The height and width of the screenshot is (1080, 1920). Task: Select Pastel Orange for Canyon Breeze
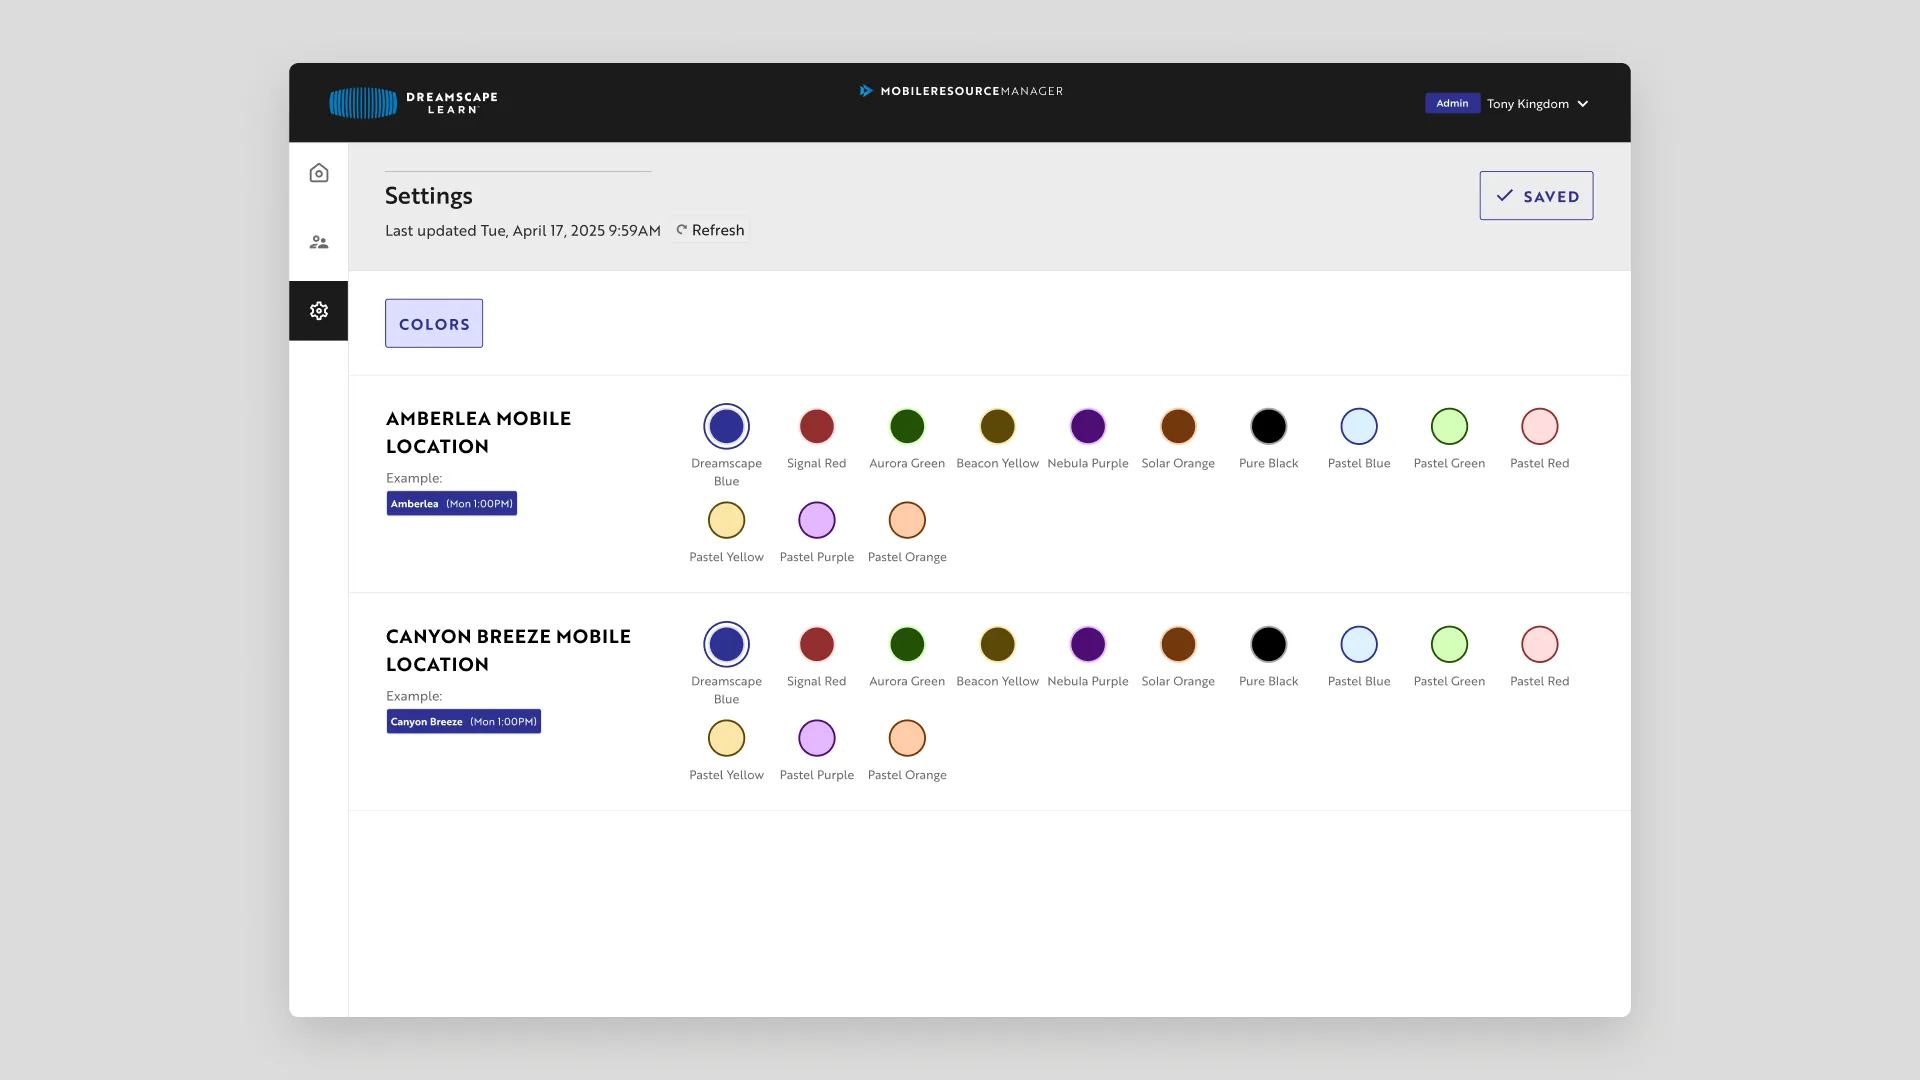(x=907, y=739)
